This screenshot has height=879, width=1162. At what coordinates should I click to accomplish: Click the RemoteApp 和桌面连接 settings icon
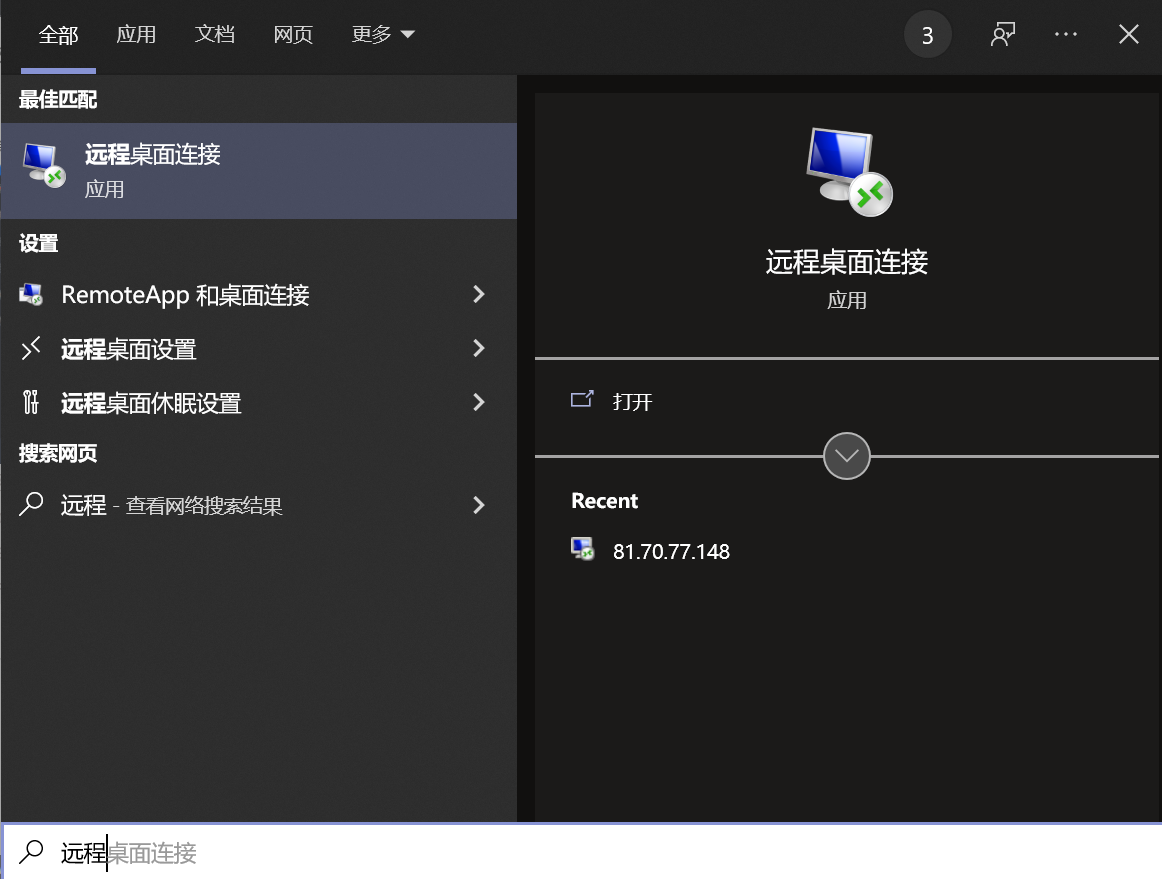coord(28,295)
